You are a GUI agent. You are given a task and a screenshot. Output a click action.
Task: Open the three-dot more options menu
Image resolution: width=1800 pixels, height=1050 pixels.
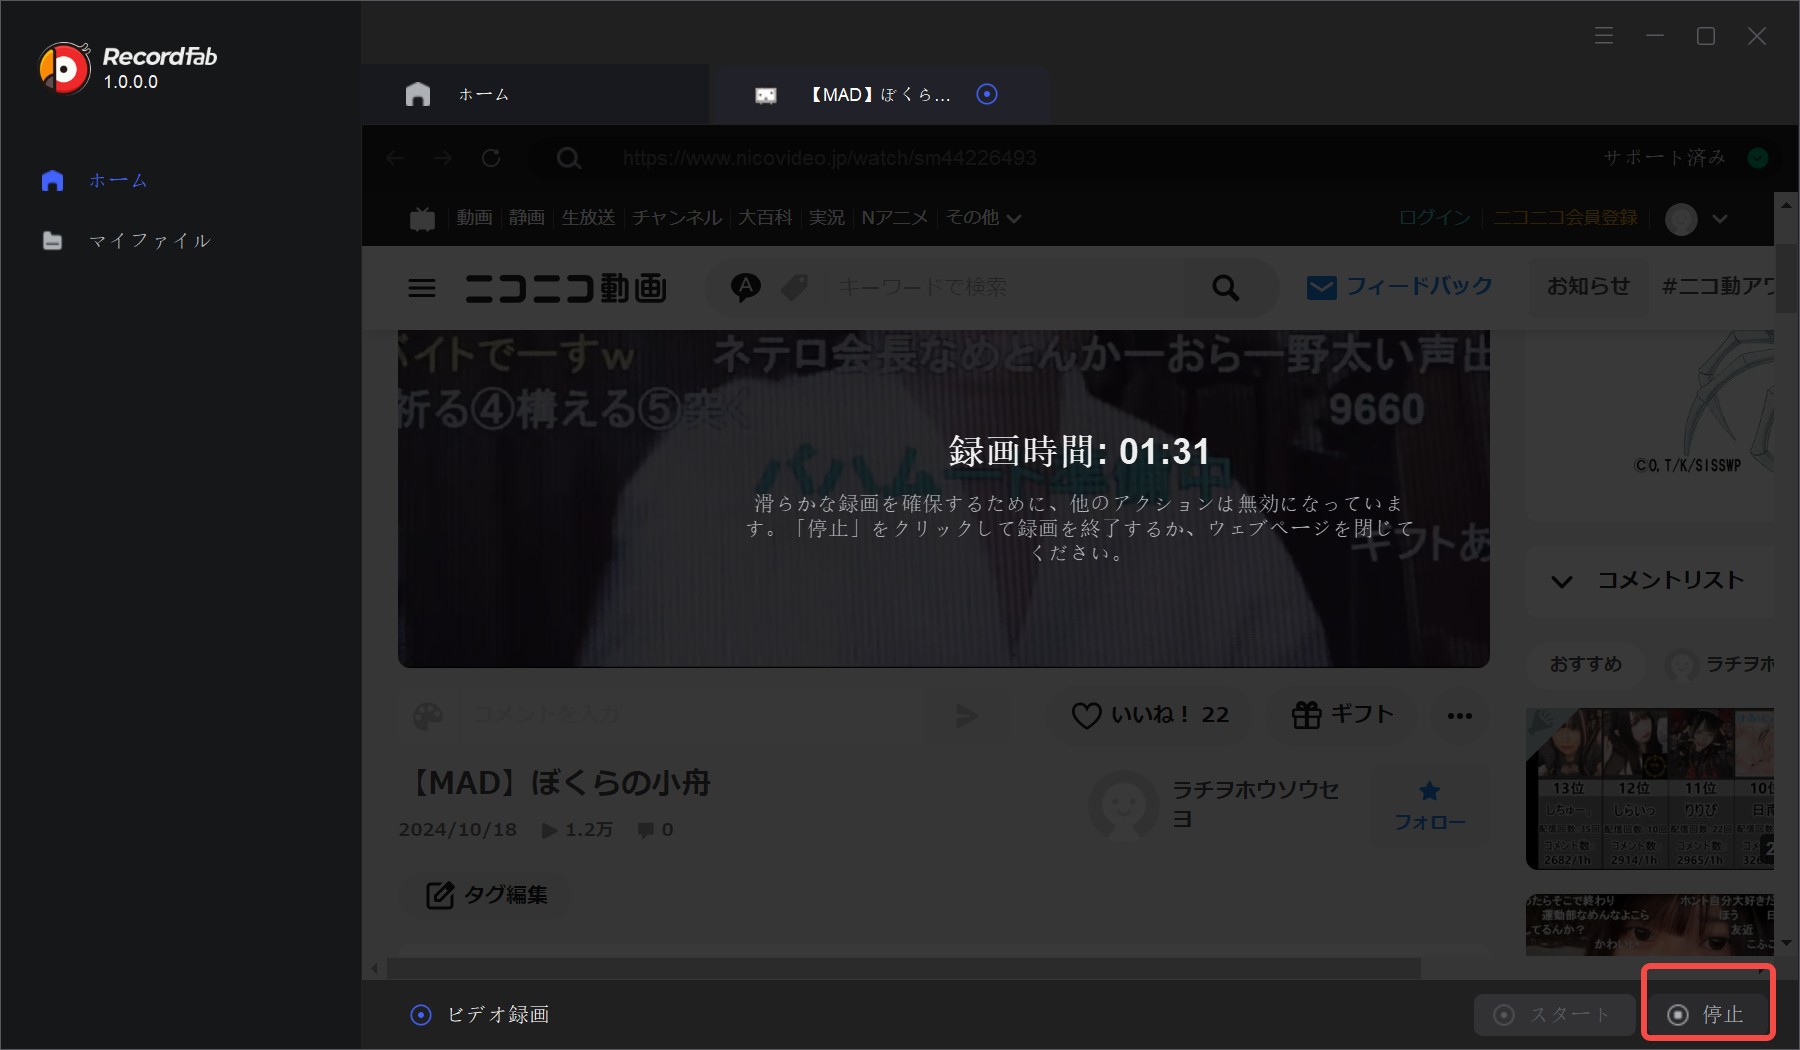pyautogui.click(x=1460, y=715)
